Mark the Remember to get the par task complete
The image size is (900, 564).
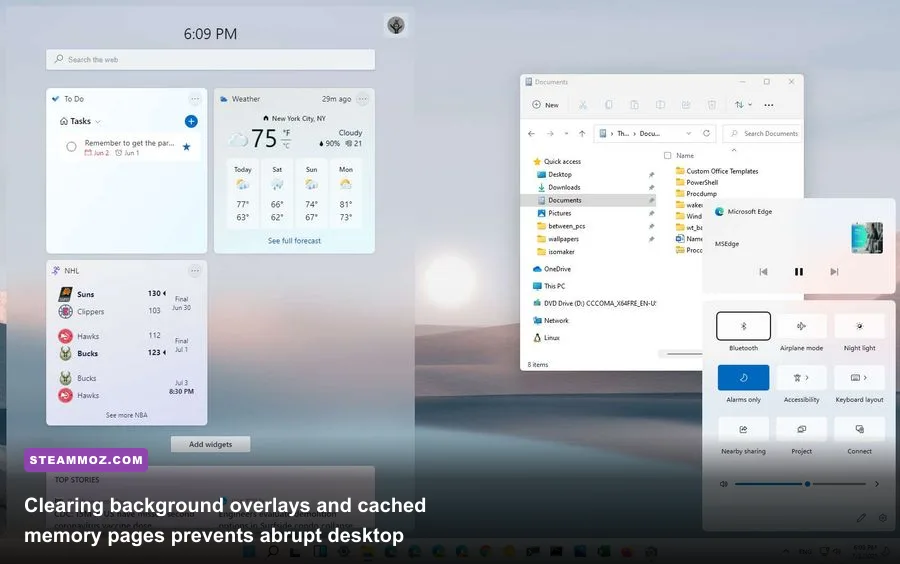point(71,147)
